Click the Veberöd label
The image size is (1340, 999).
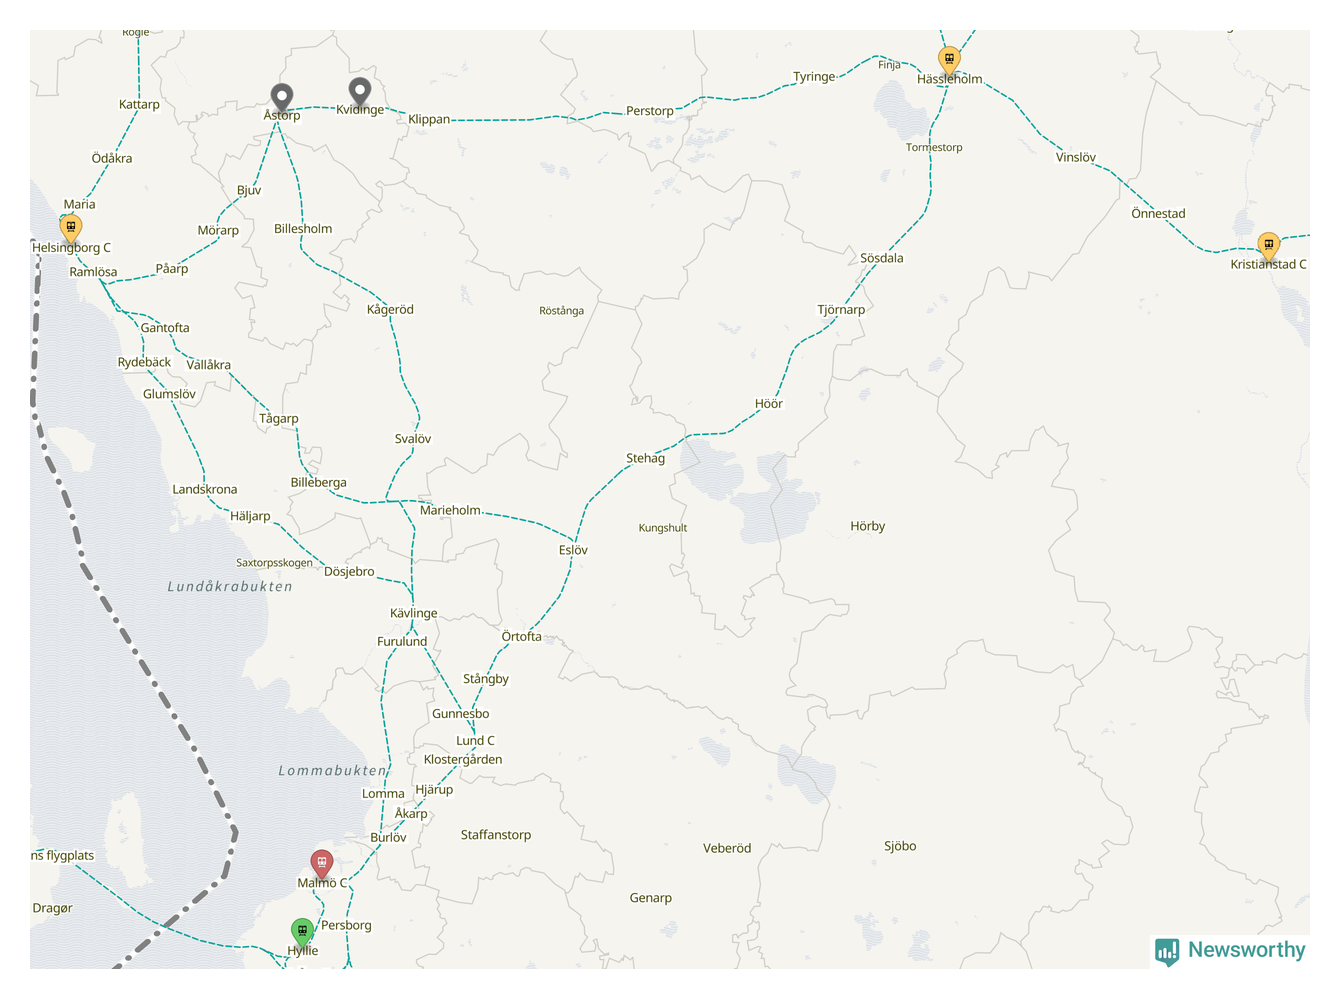[727, 849]
